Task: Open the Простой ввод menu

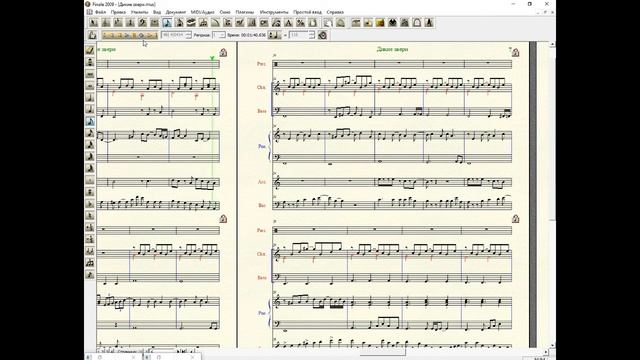Action: [307, 12]
